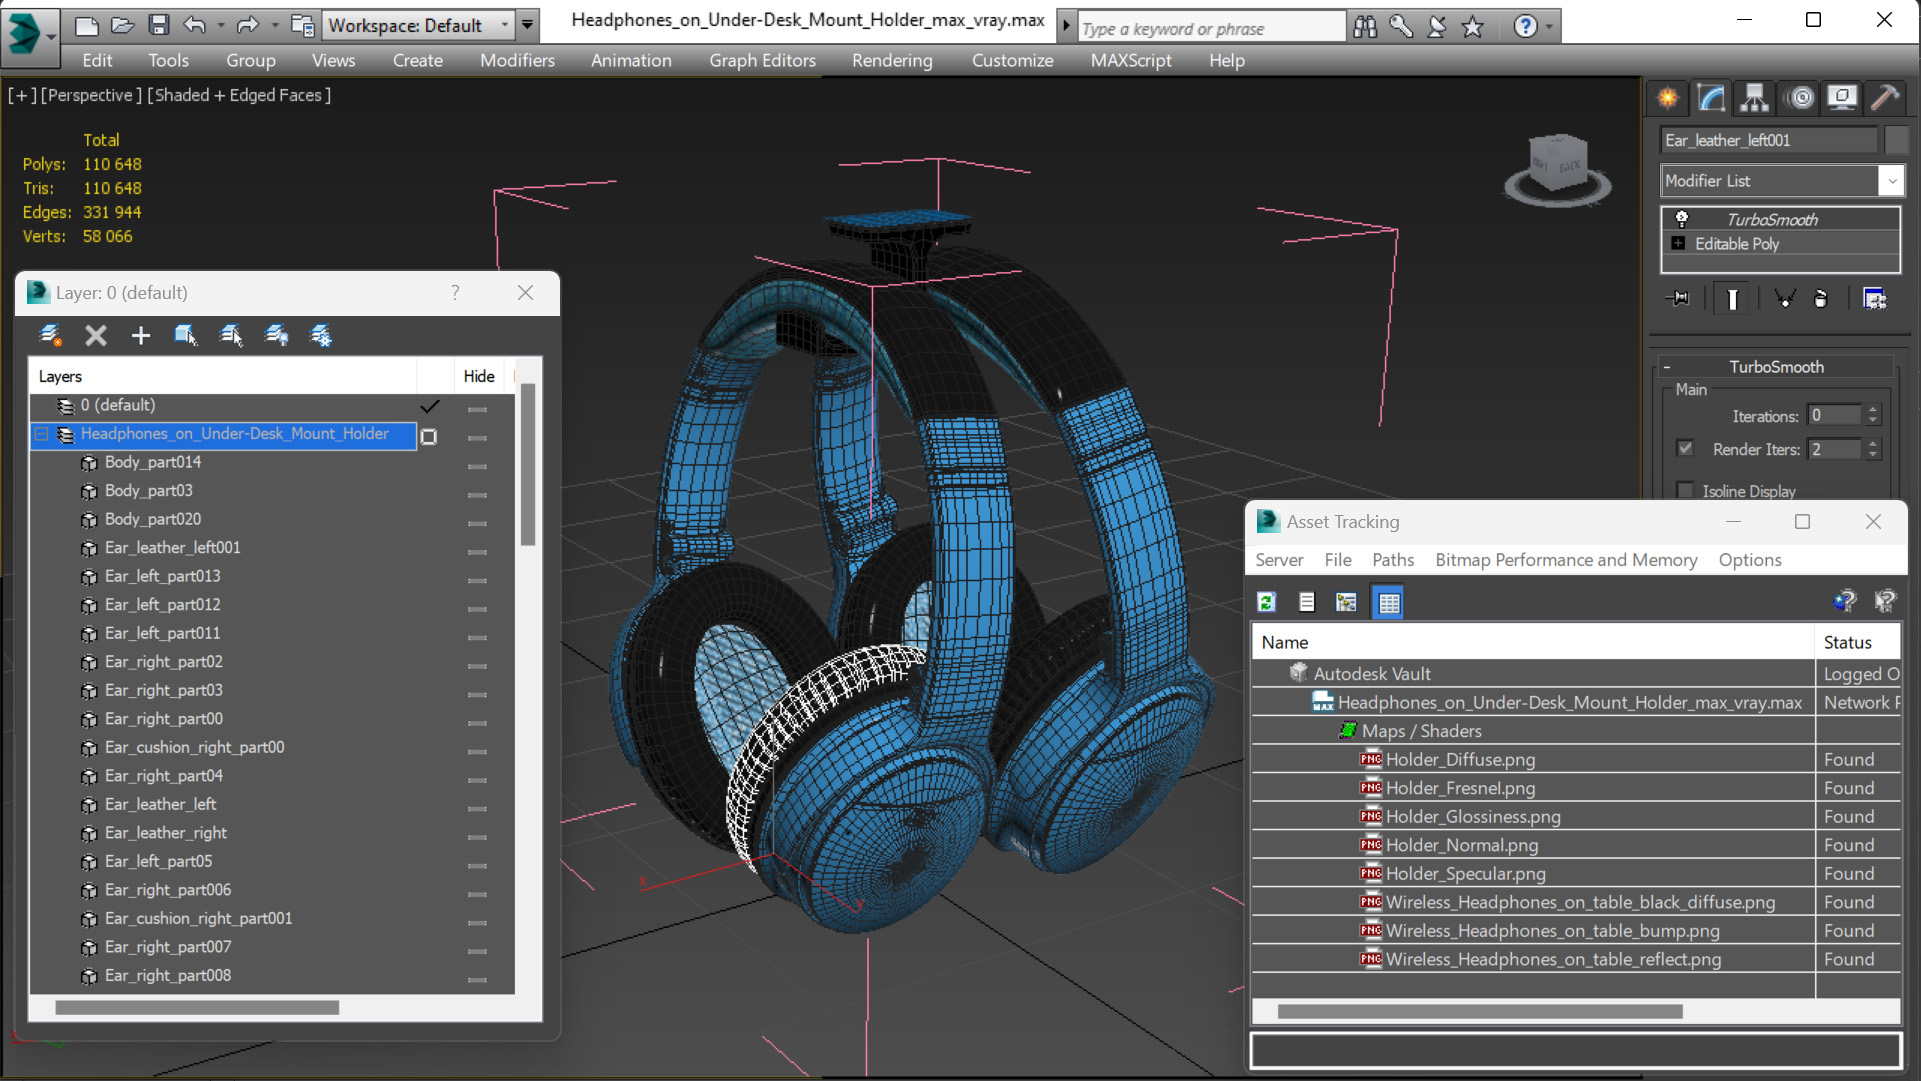Screen dimensions: 1921x1081
Task: Open the Hierarchy command panel tab
Action: tap(1754, 97)
